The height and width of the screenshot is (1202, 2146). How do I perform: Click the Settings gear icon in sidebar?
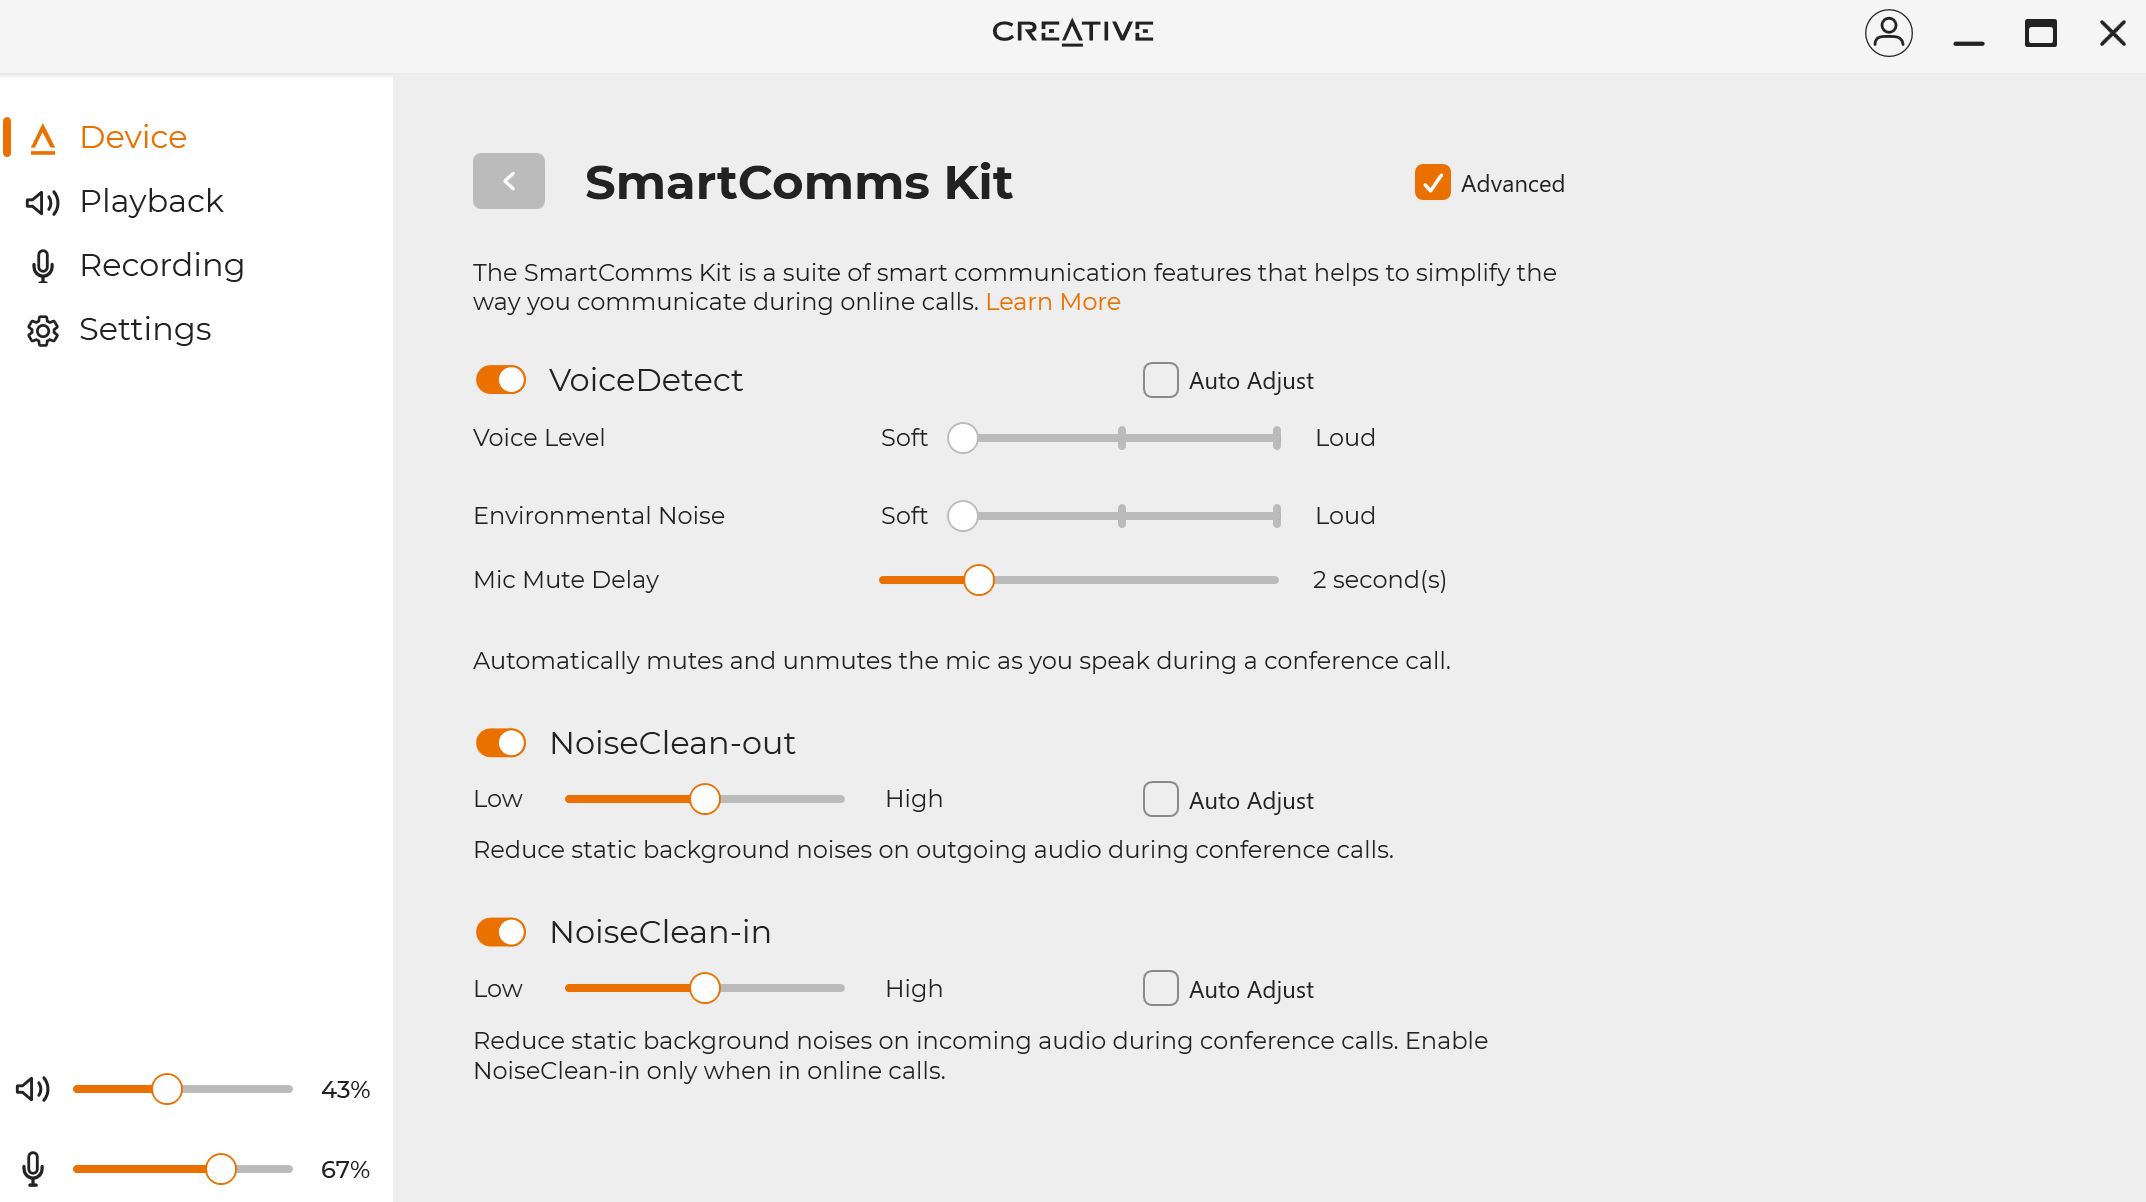click(43, 330)
